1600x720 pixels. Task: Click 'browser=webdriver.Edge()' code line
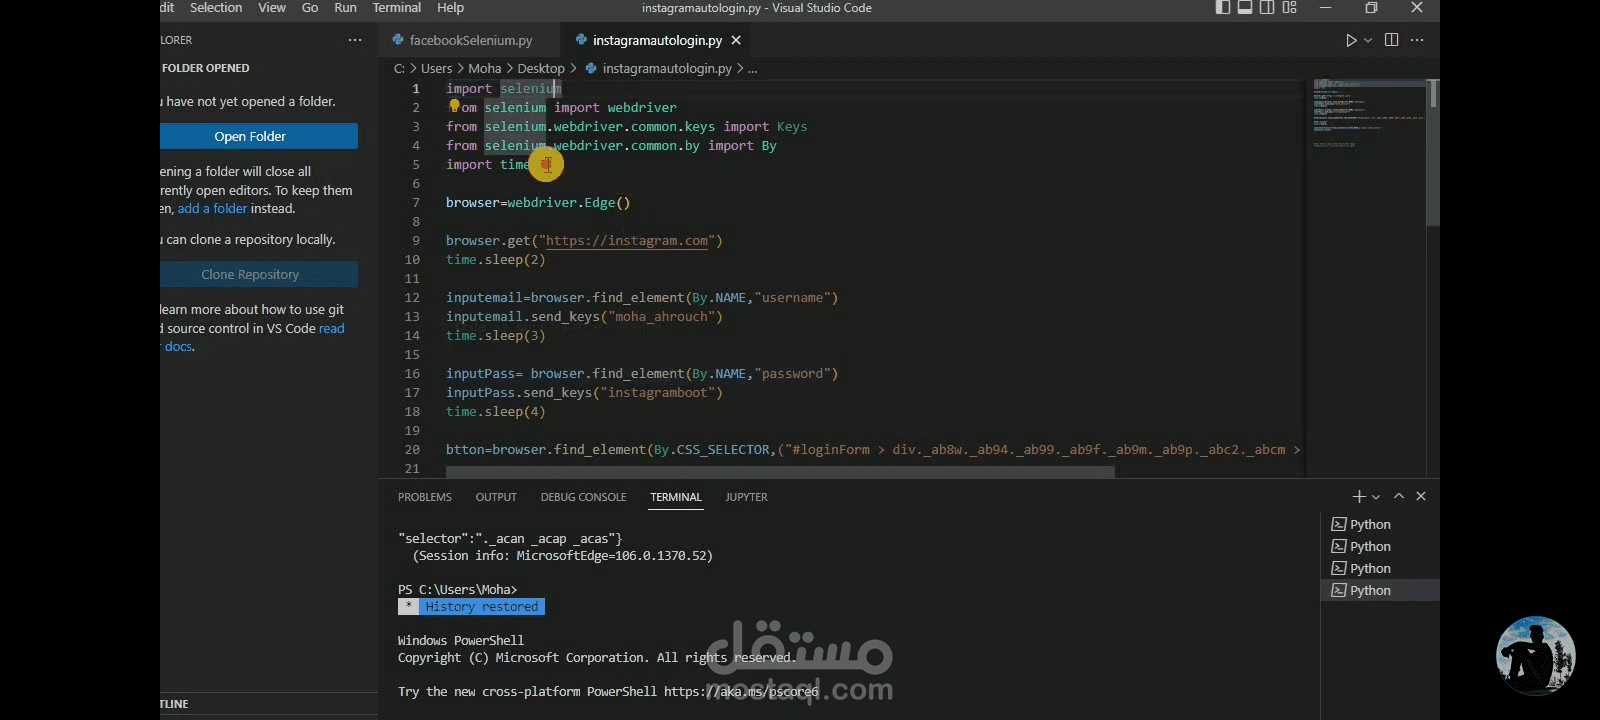(538, 203)
